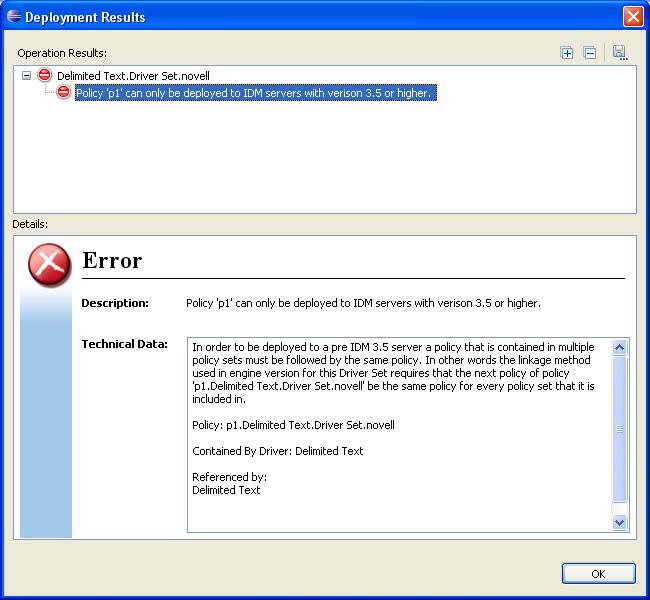Image resolution: width=650 pixels, height=600 pixels.
Task: Click the 'Error' heading text
Action: click(112, 260)
